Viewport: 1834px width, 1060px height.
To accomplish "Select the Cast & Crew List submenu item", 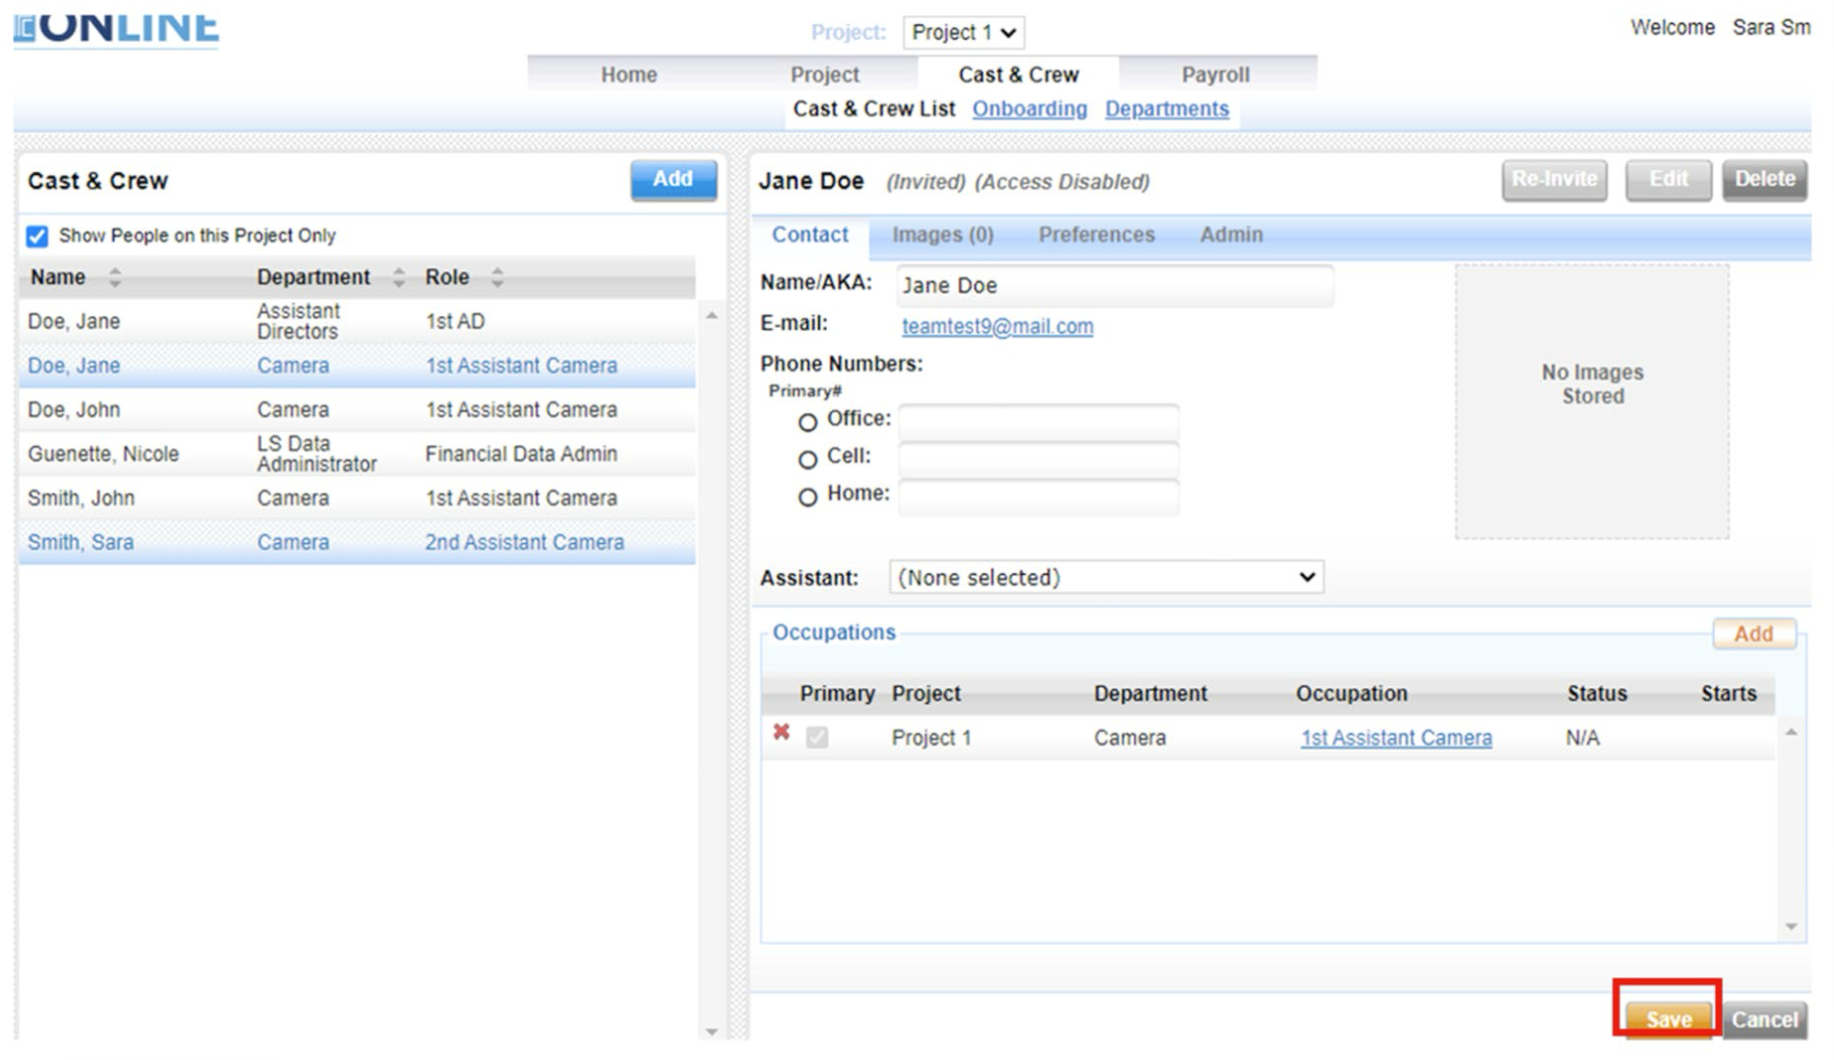I will coord(874,109).
